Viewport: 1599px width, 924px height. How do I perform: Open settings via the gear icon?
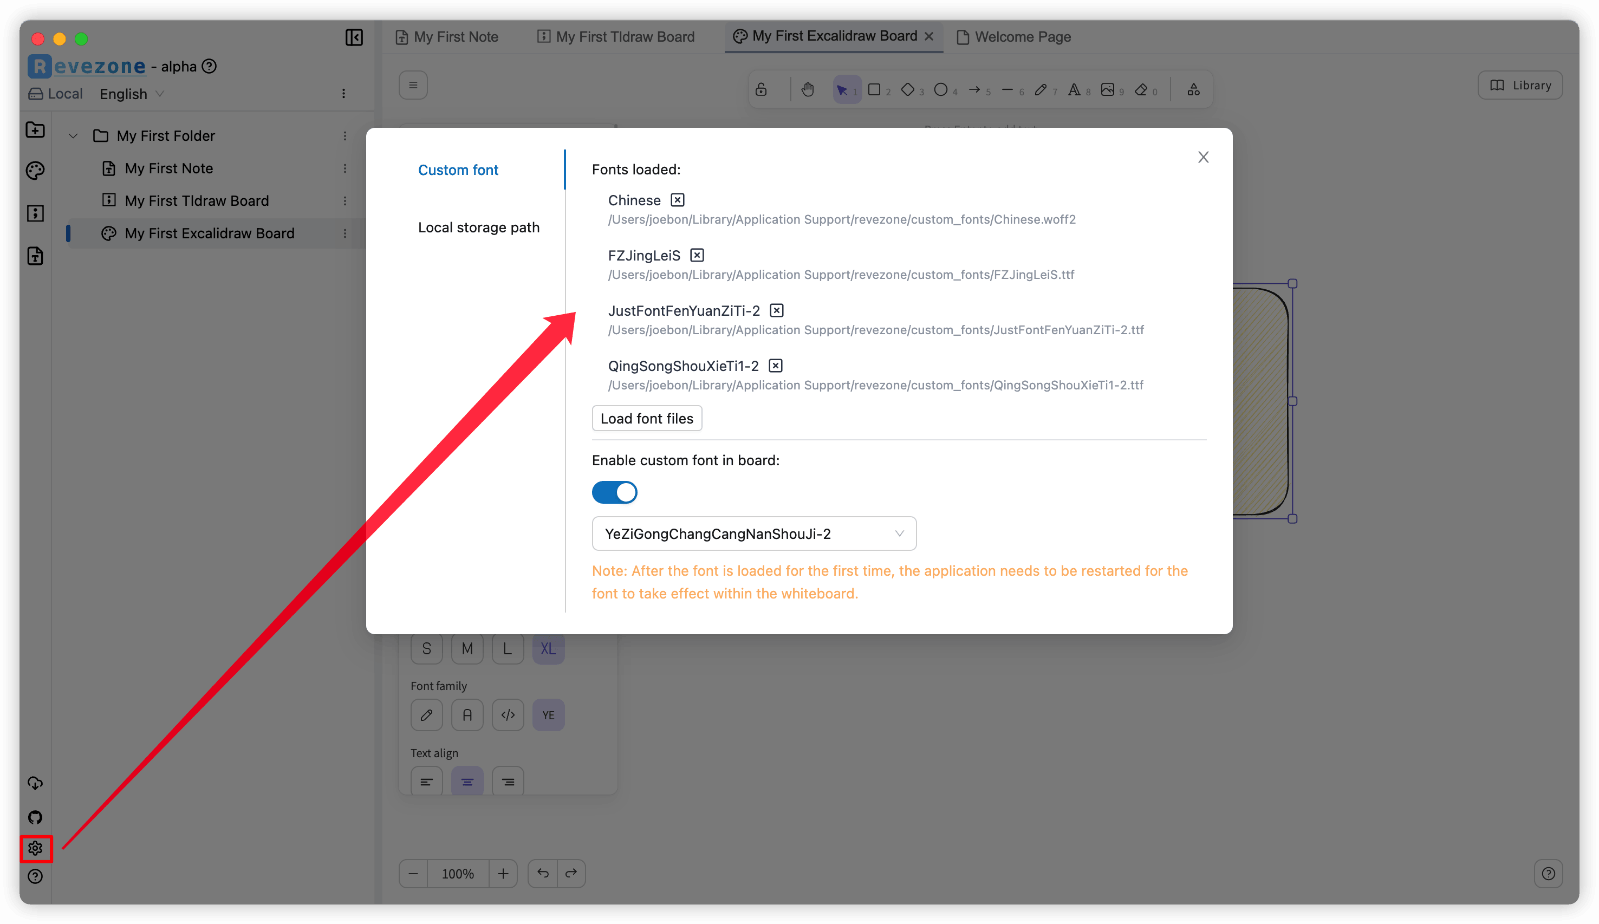tap(35, 848)
